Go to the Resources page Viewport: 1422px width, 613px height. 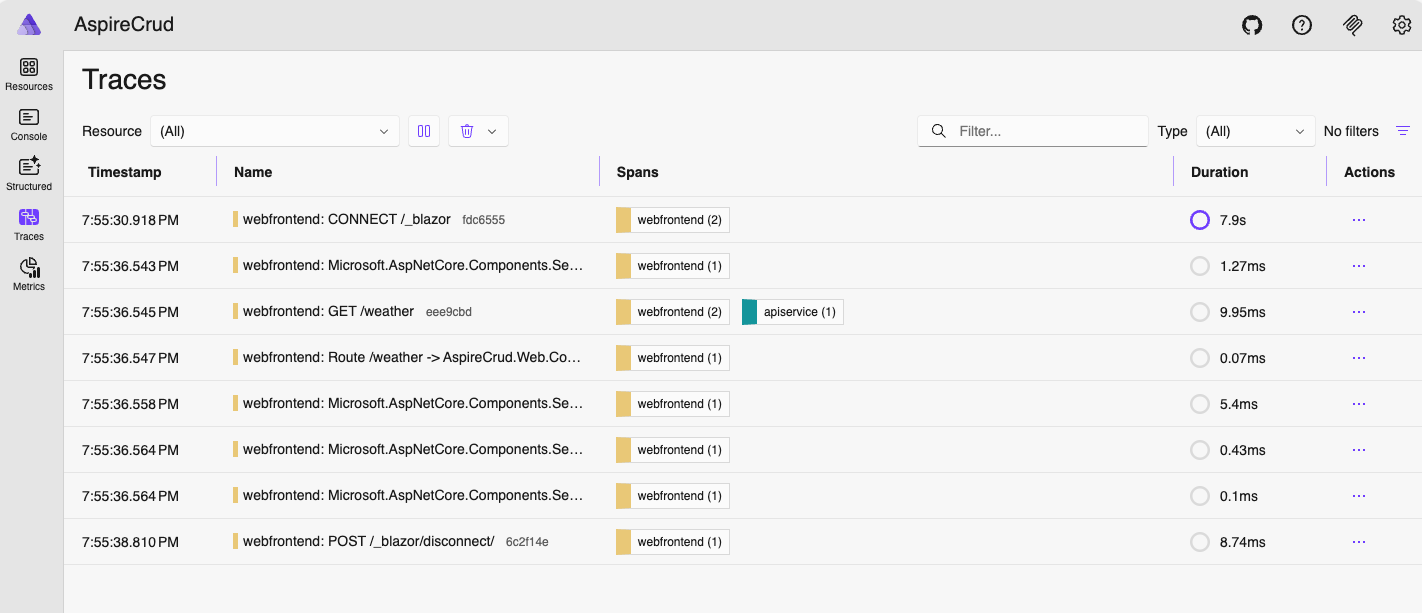pos(29,74)
